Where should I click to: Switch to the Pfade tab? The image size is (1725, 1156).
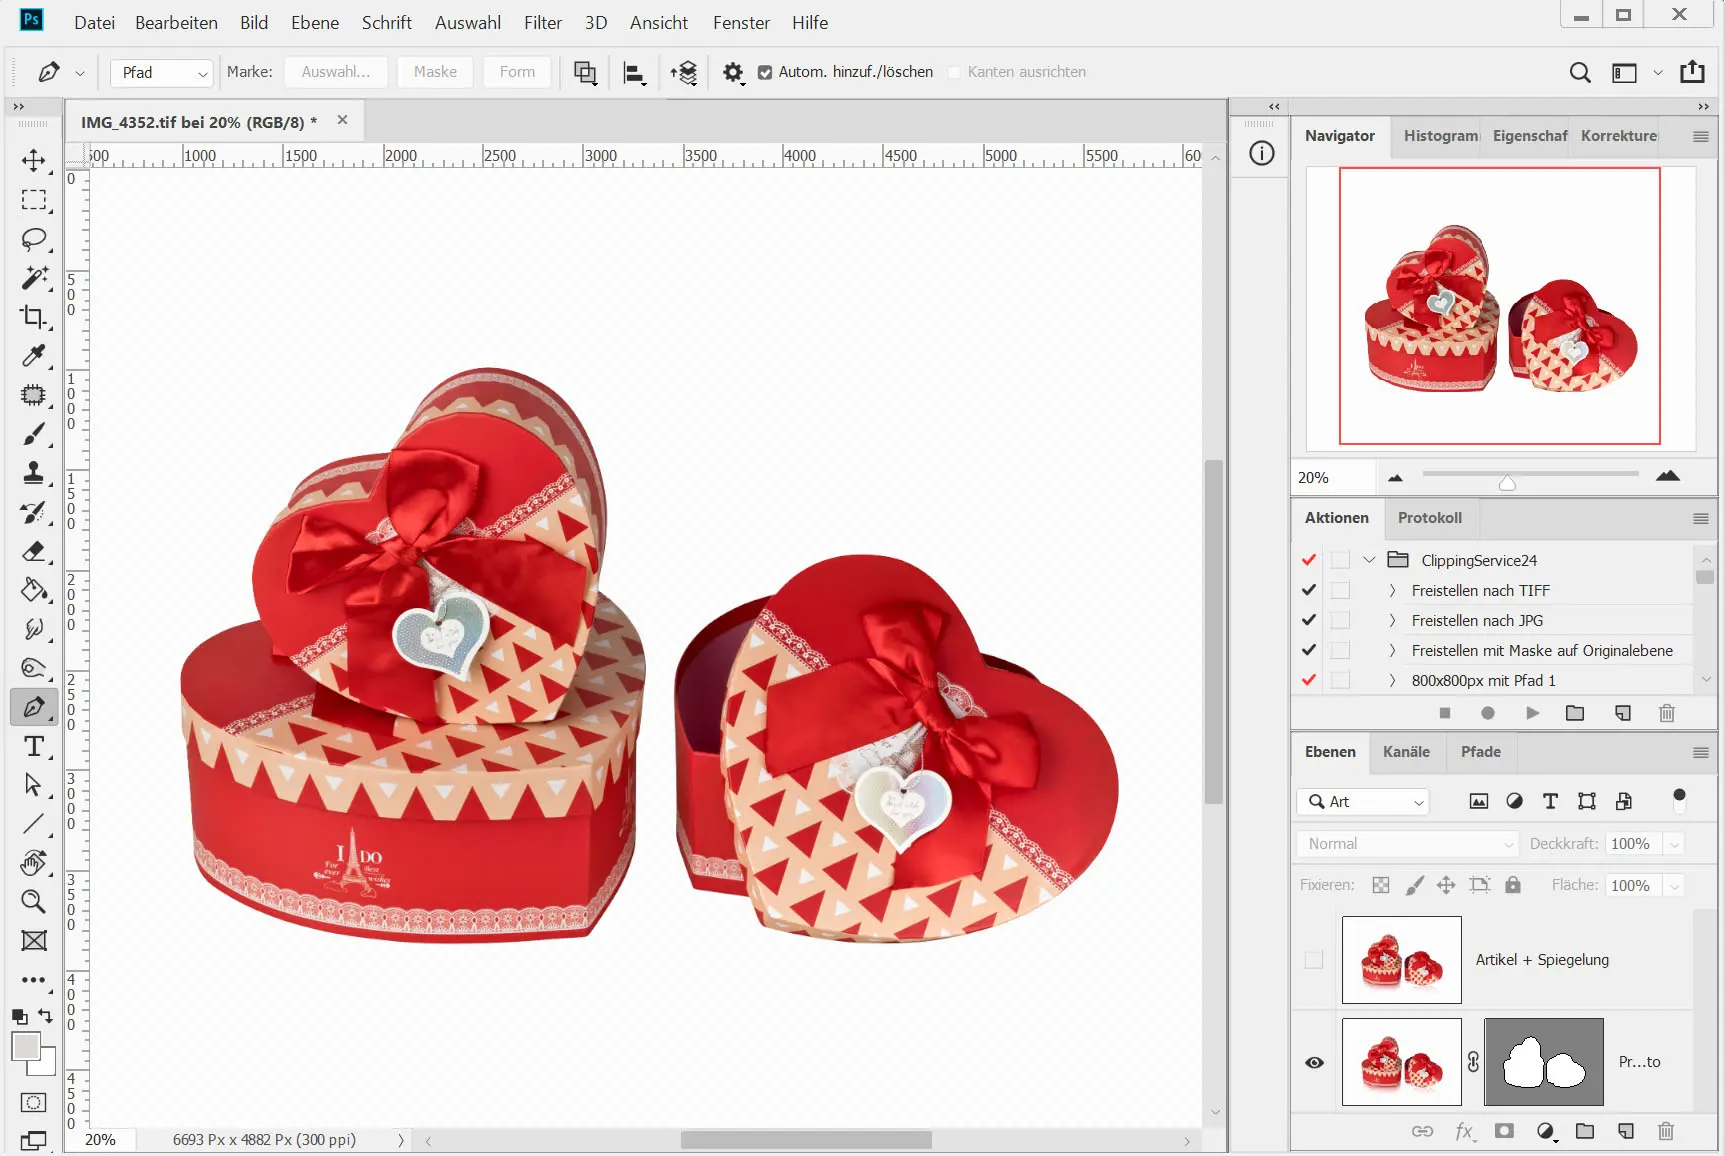(1480, 752)
